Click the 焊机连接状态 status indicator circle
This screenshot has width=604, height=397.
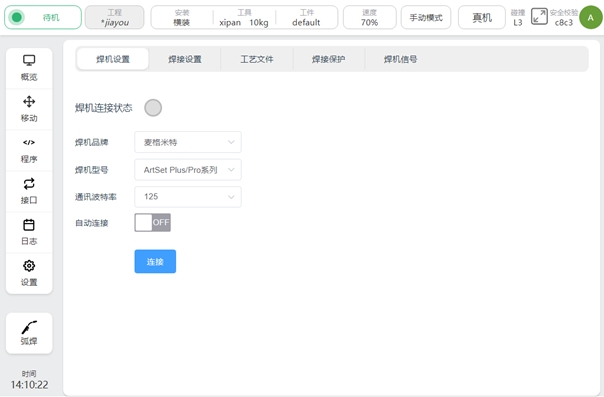click(x=153, y=108)
